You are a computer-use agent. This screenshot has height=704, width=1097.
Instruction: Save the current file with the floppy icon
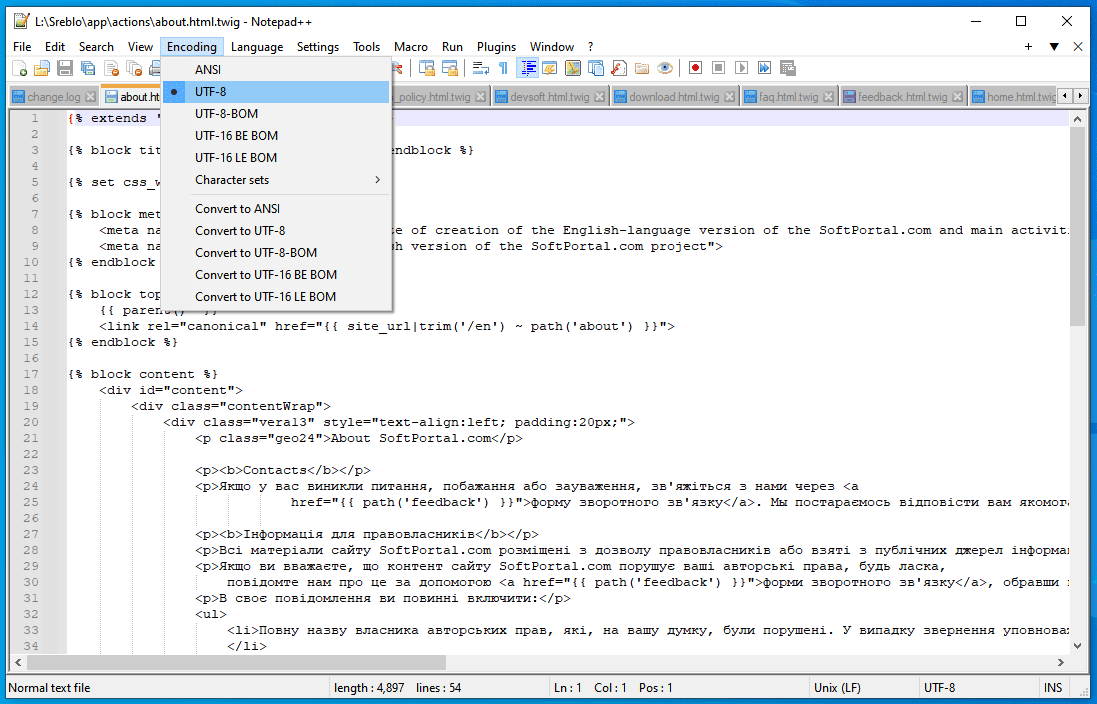(x=65, y=68)
